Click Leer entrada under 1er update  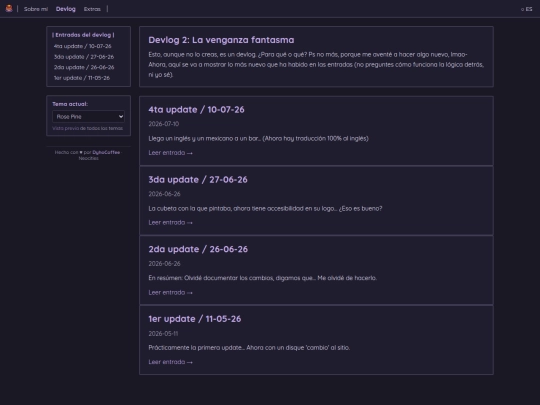click(x=170, y=362)
